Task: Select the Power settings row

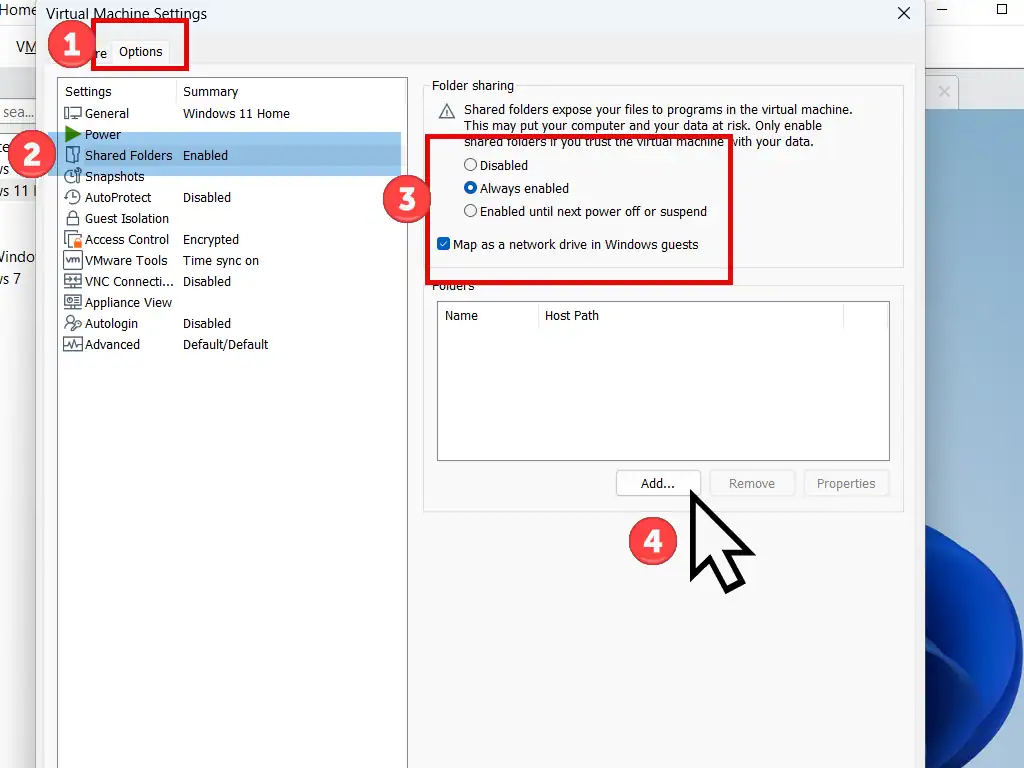Action: (232, 135)
